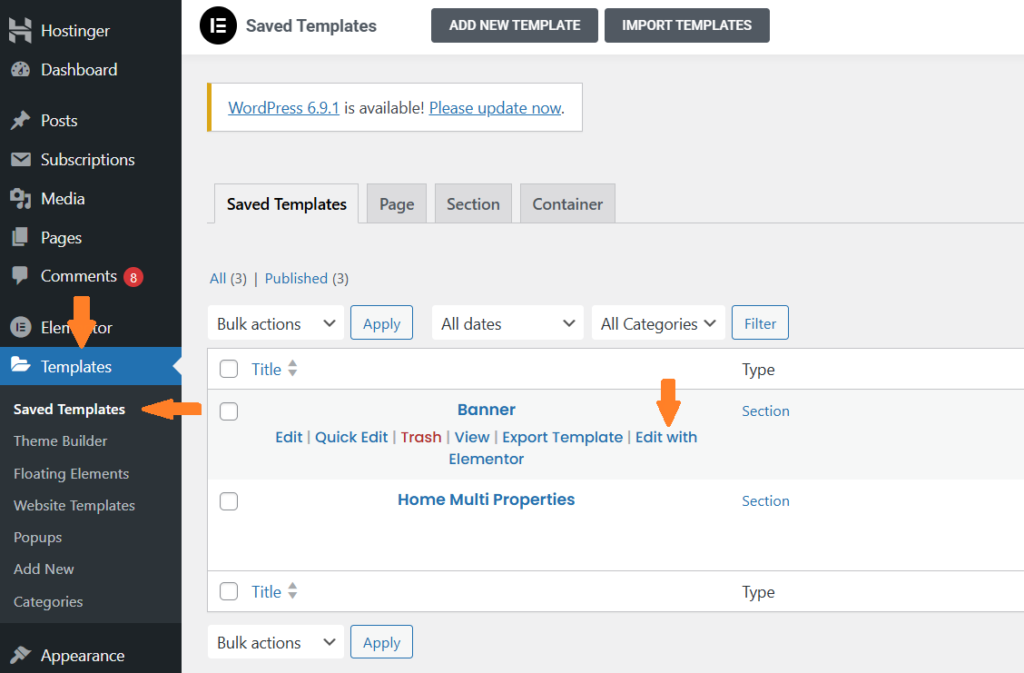Screen dimensions: 1024x673
Task: Click the Dashboard gauge icon
Action: [20, 70]
